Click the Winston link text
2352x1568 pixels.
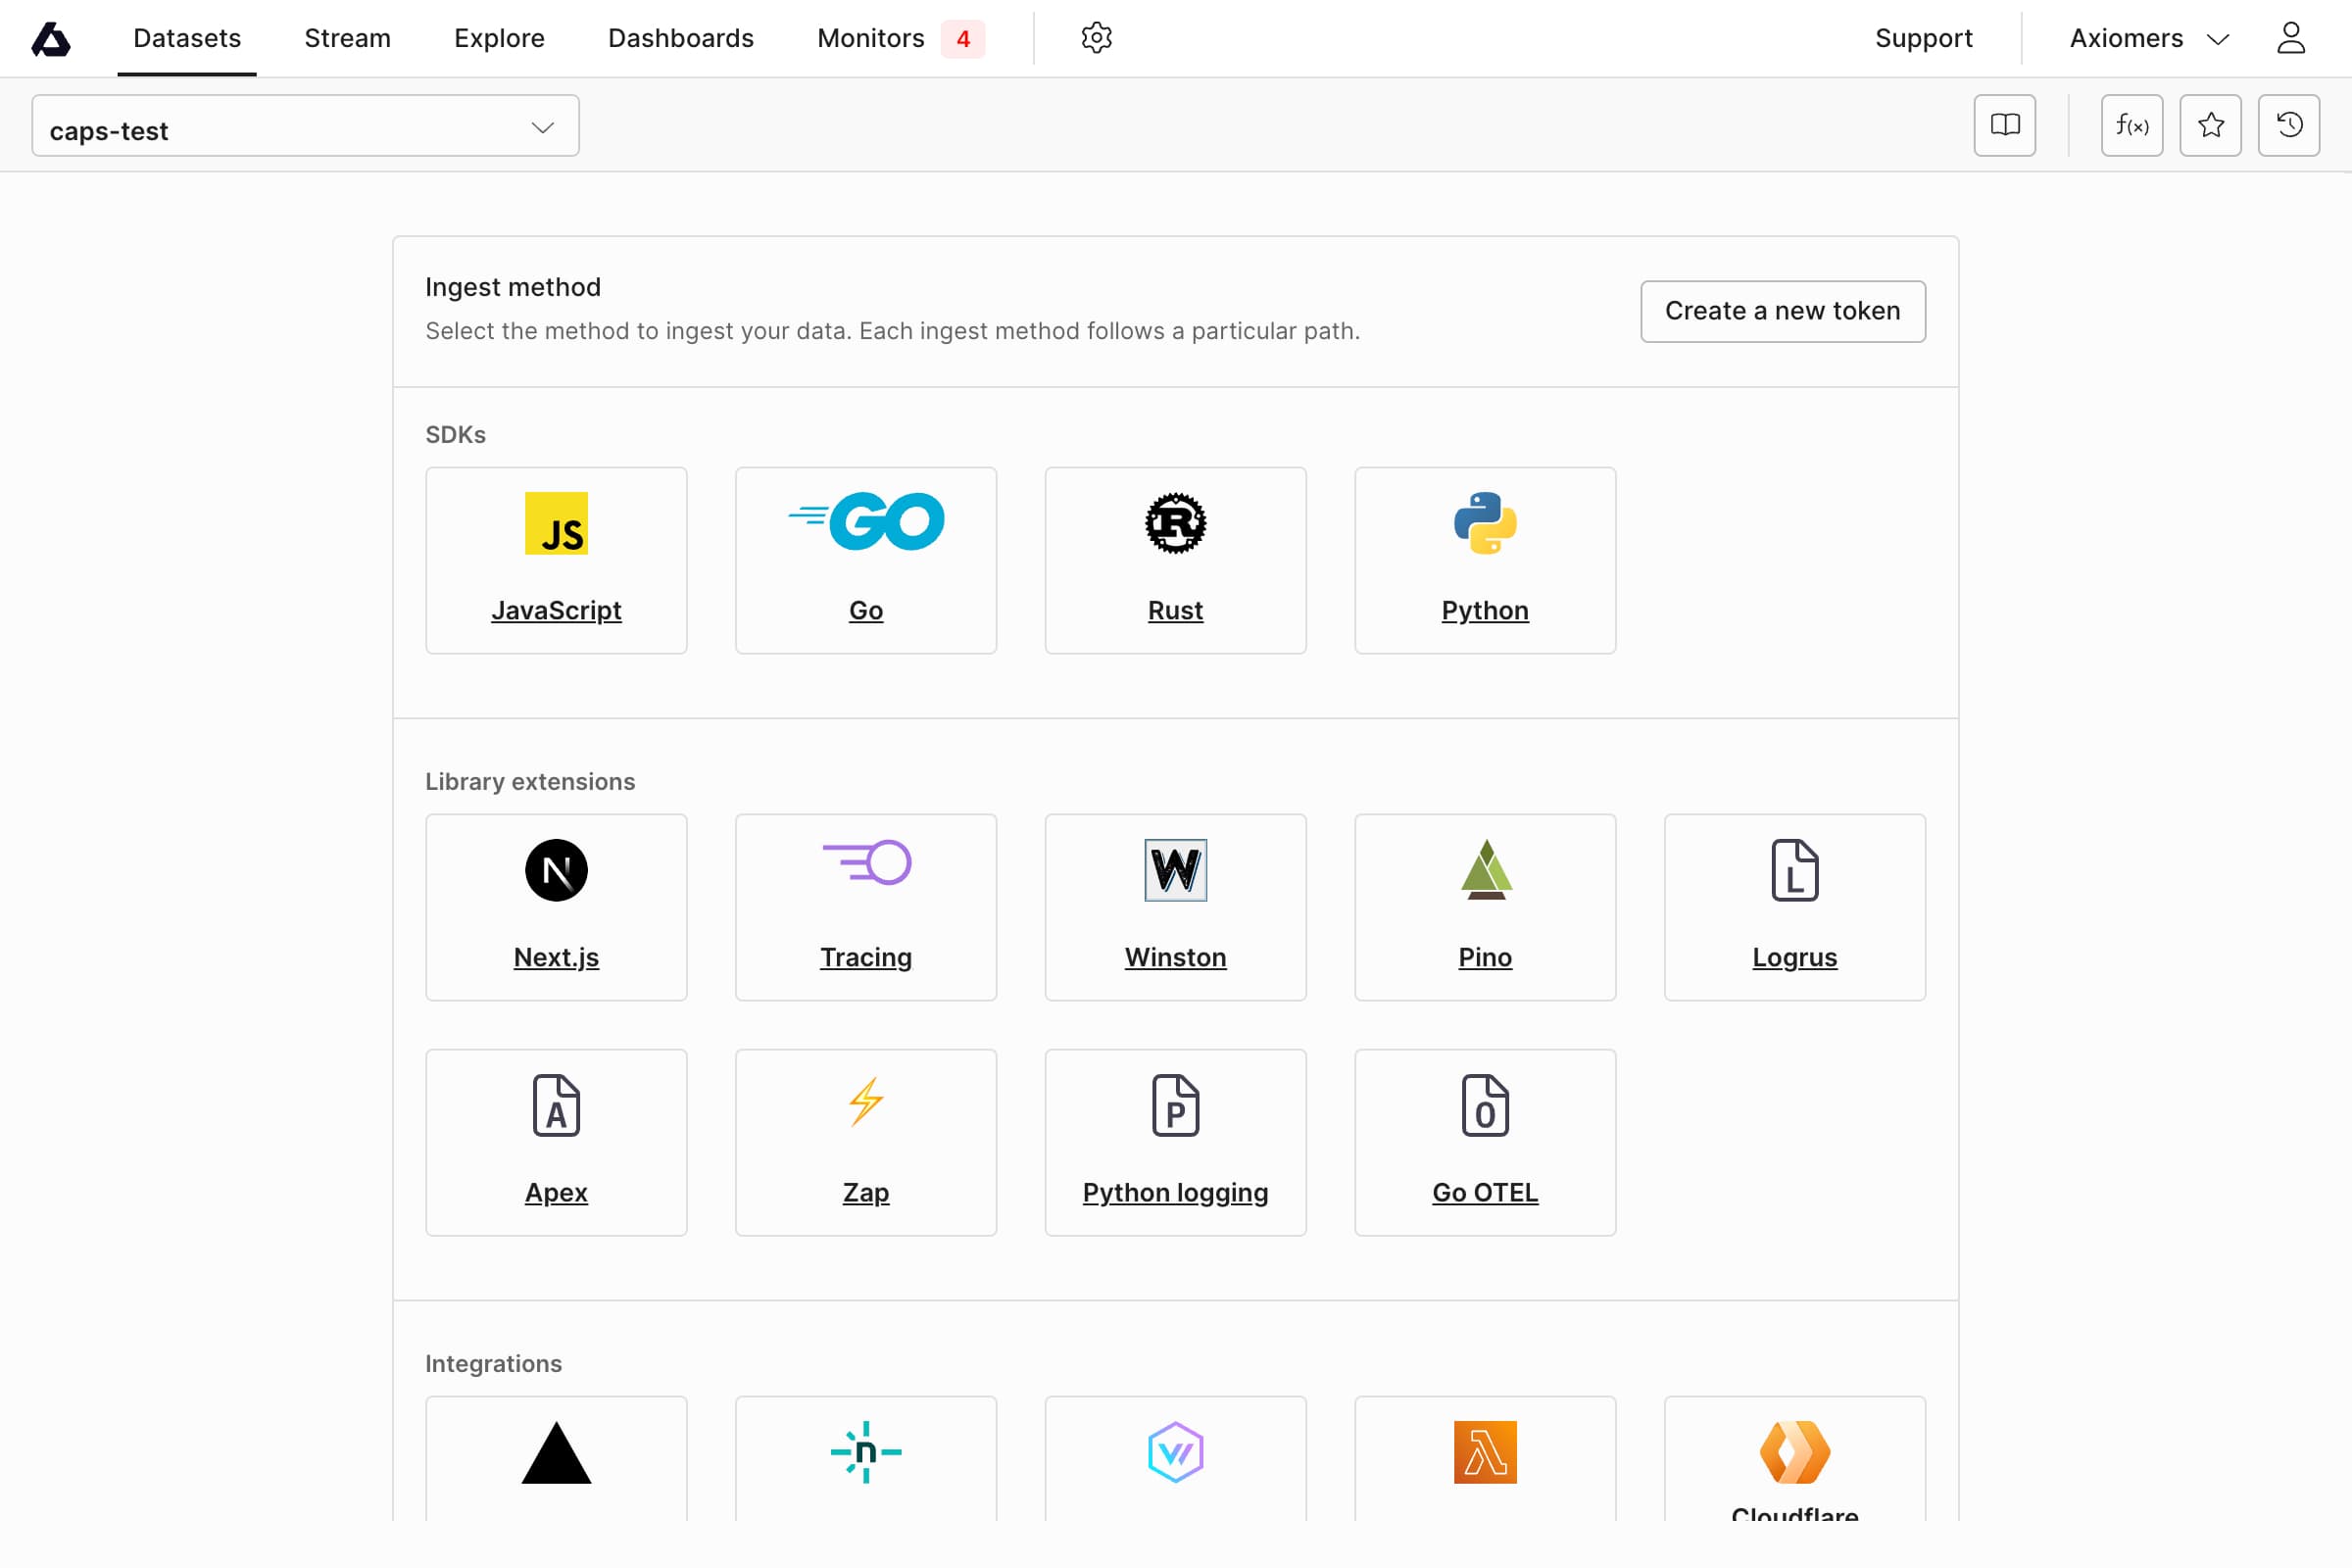pyautogui.click(x=1175, y=957)
